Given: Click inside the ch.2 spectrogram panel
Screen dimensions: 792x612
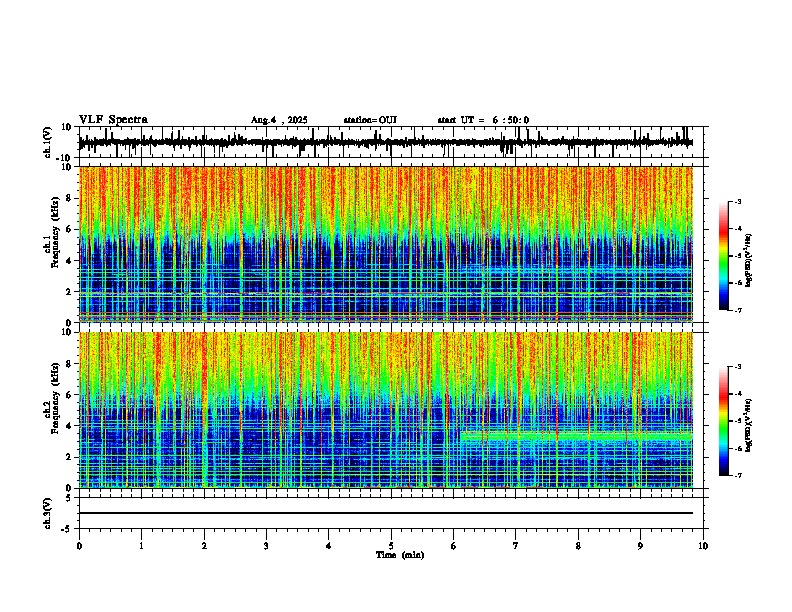Looking at the screenshot, I should pyautogui.click(x=385, y=410).
